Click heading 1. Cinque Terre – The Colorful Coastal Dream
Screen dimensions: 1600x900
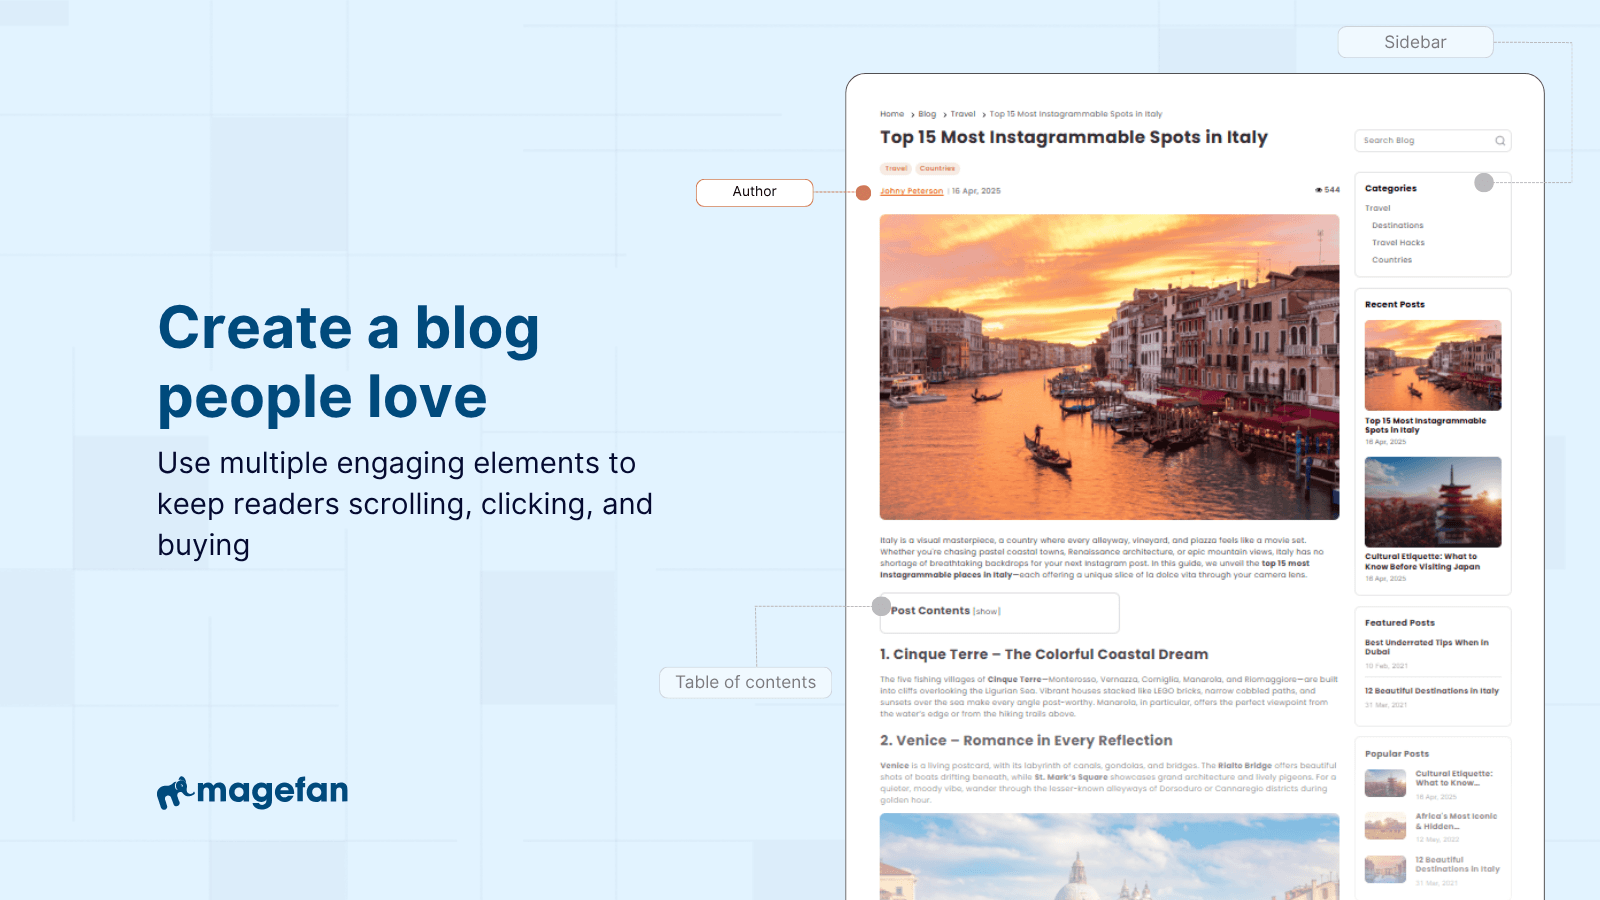[x=1044, y=654]
